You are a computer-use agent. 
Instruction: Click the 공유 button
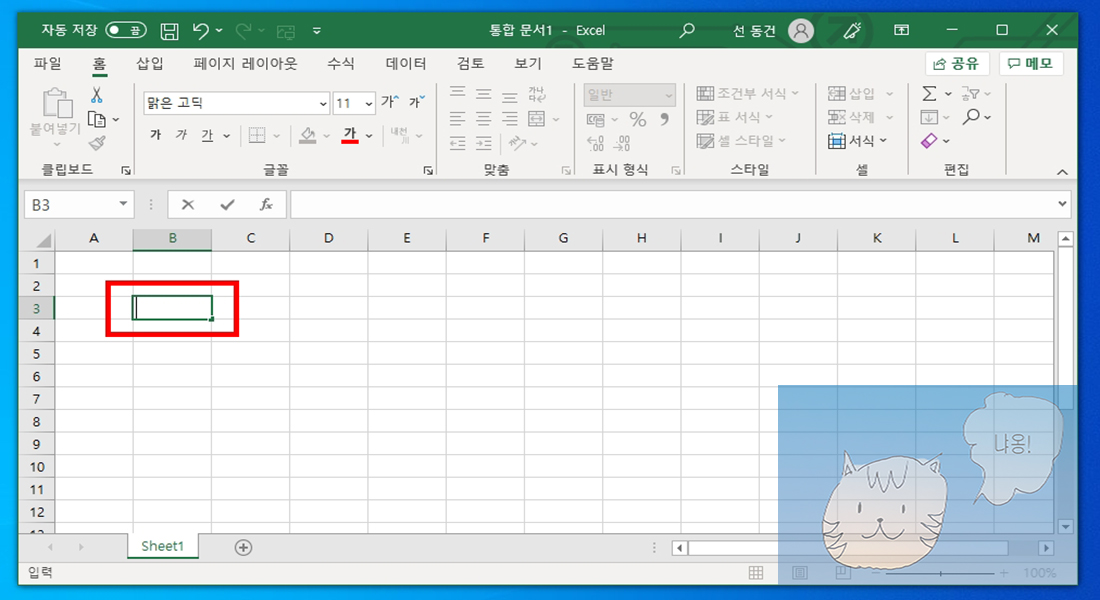point(957,64)
